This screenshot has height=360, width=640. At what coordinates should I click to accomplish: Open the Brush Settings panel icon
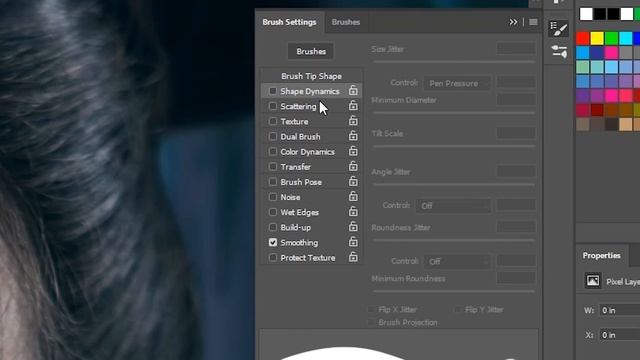point(559,29)
